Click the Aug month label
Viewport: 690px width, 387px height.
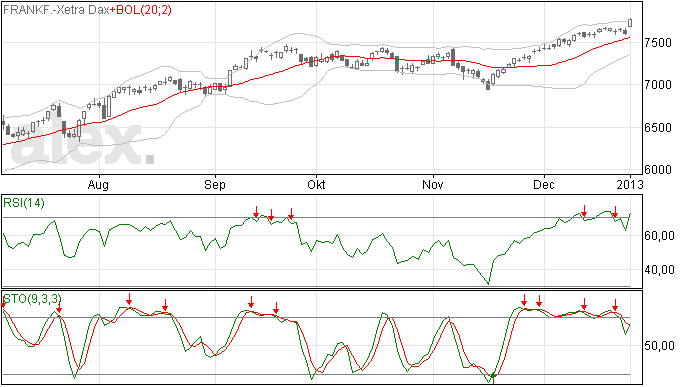pos(98,184)
